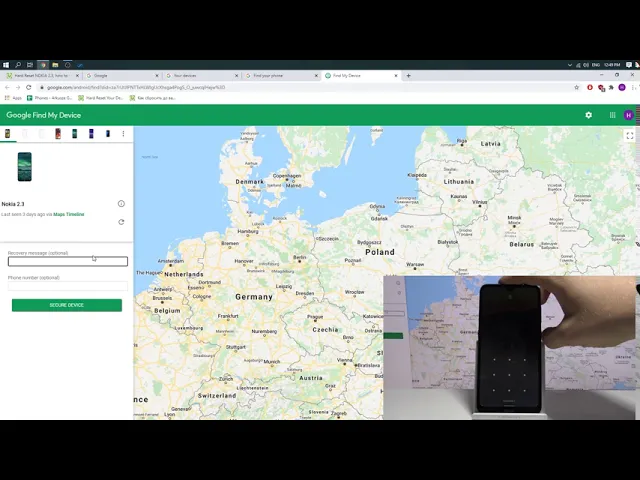
Task: Select the teal phone in device strip
Action: [74, 133]
